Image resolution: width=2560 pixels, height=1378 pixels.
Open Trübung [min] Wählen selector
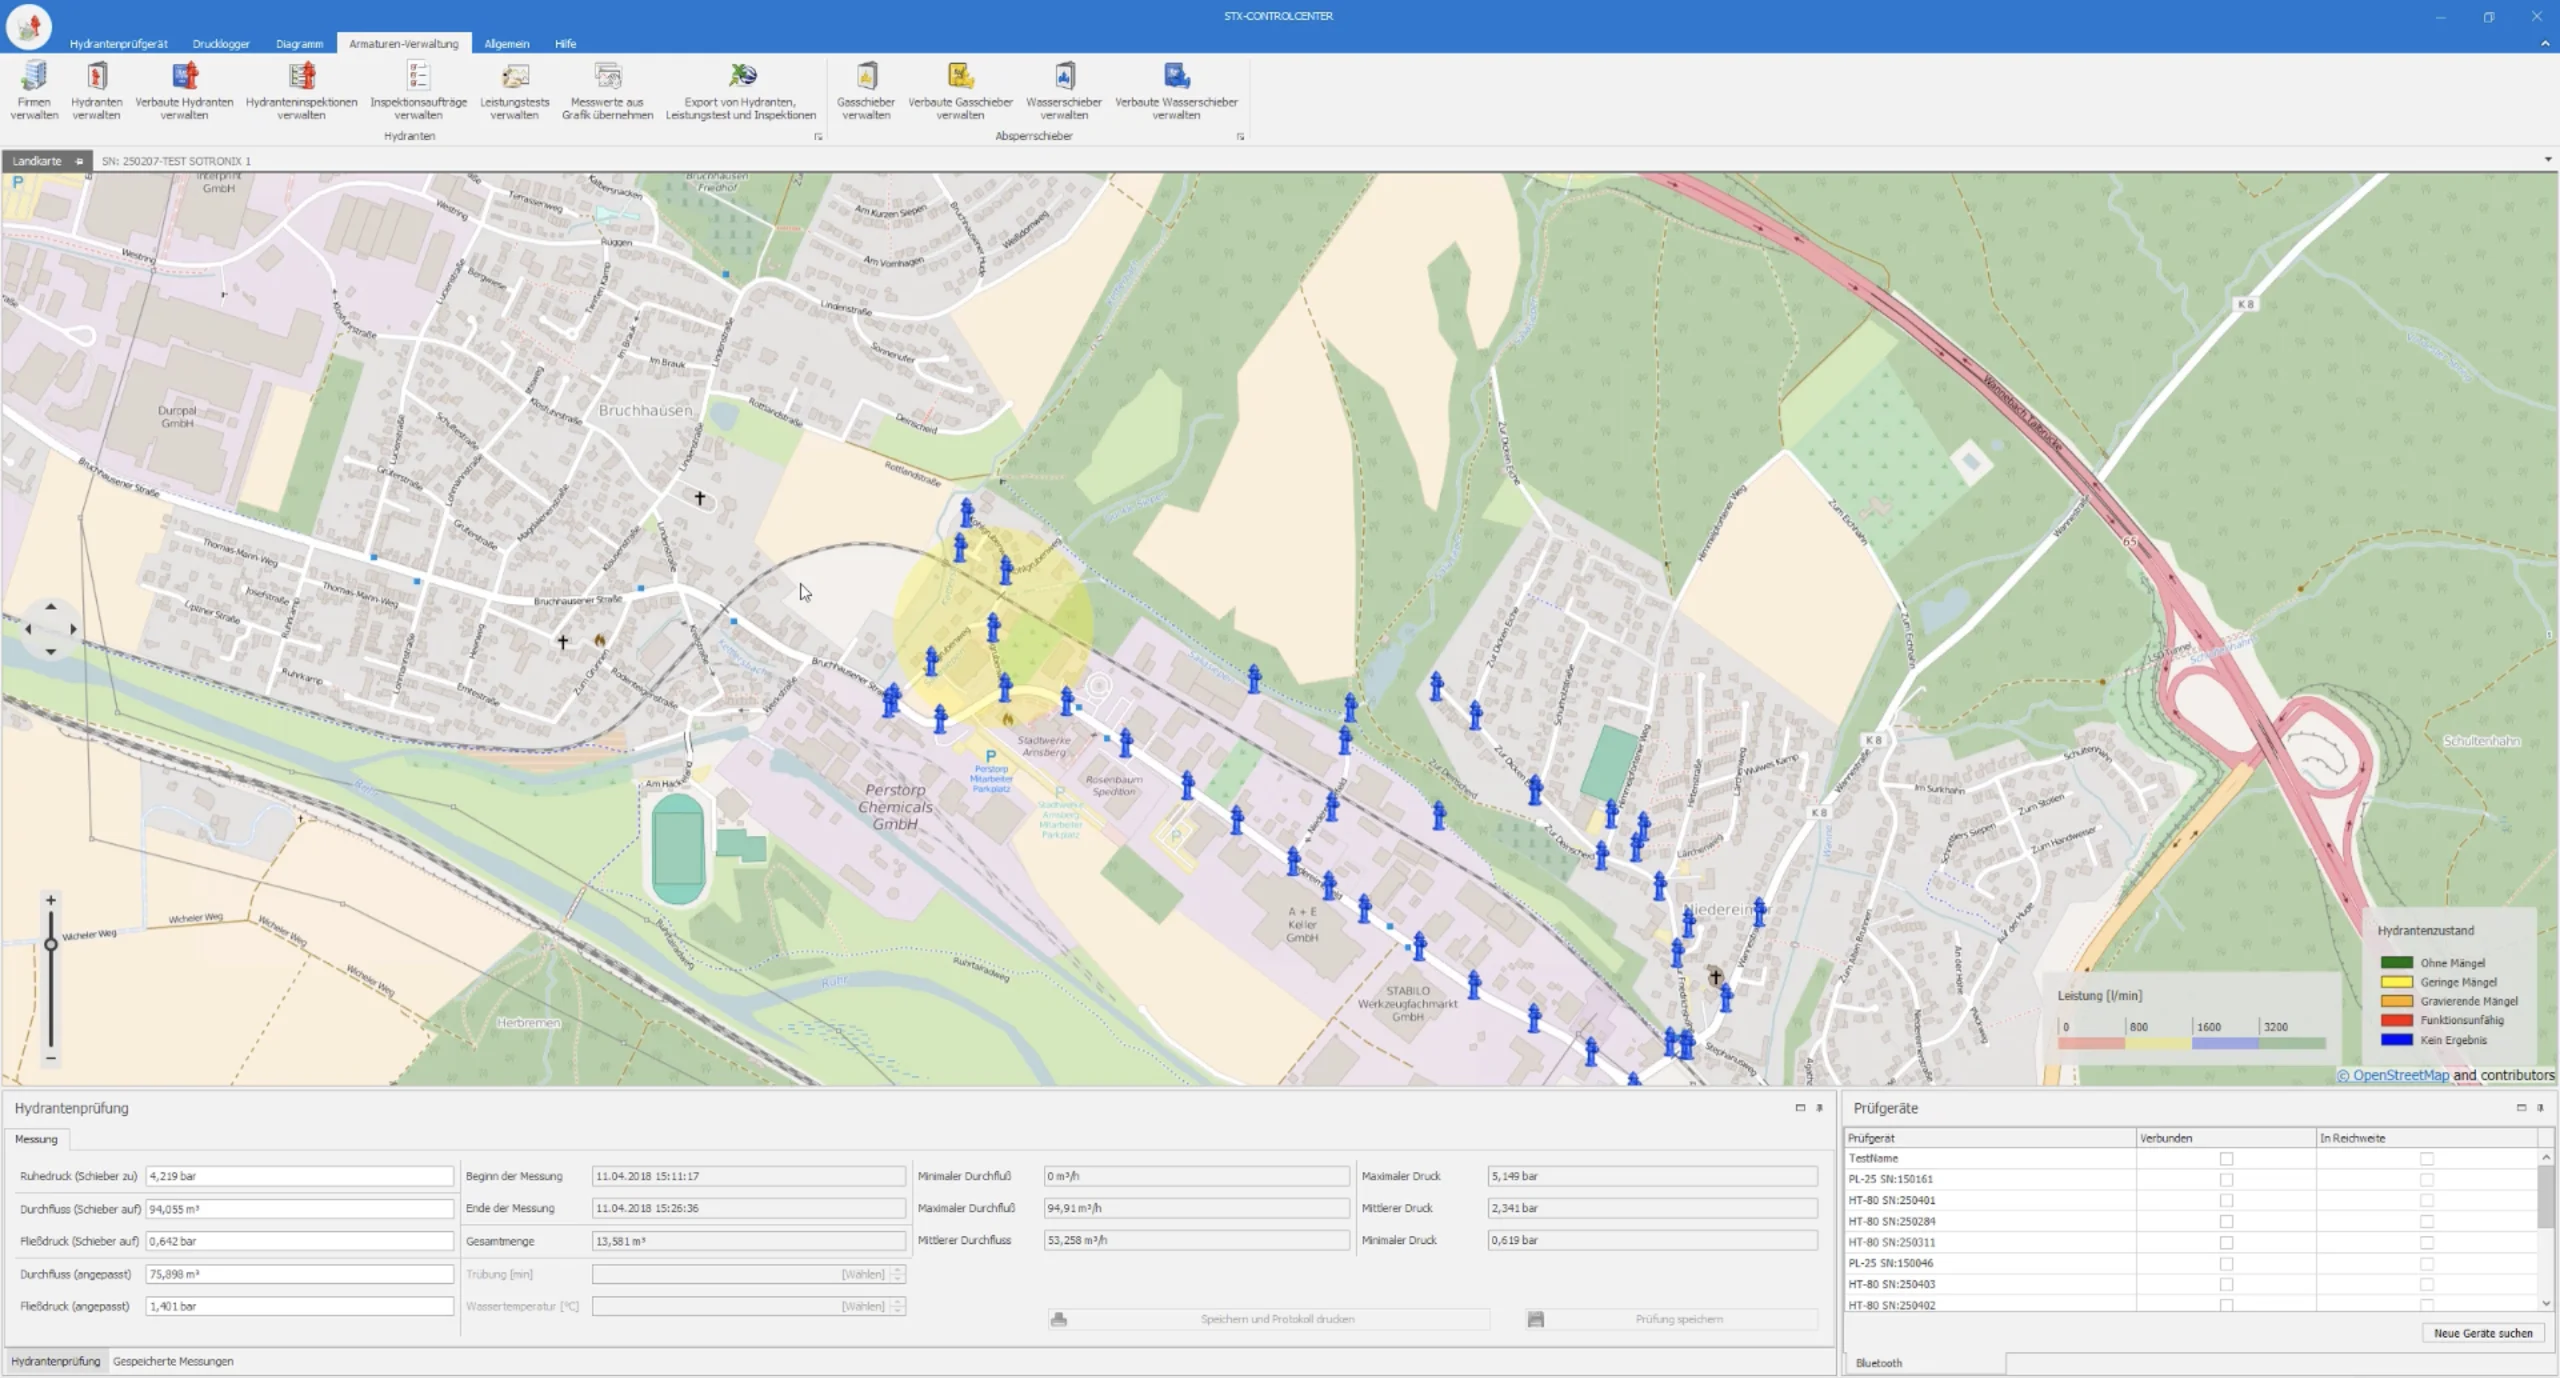pyautogui.click(x=749, y=1274)
